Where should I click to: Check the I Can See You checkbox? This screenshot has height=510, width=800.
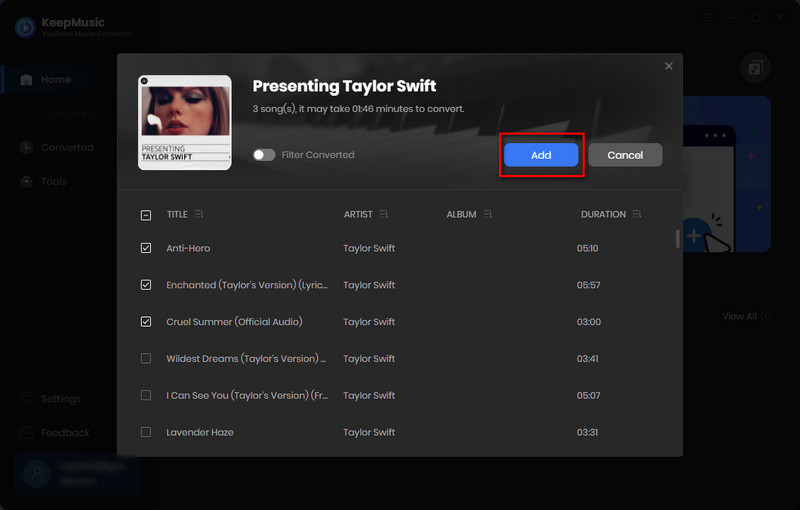coord(146,395)
